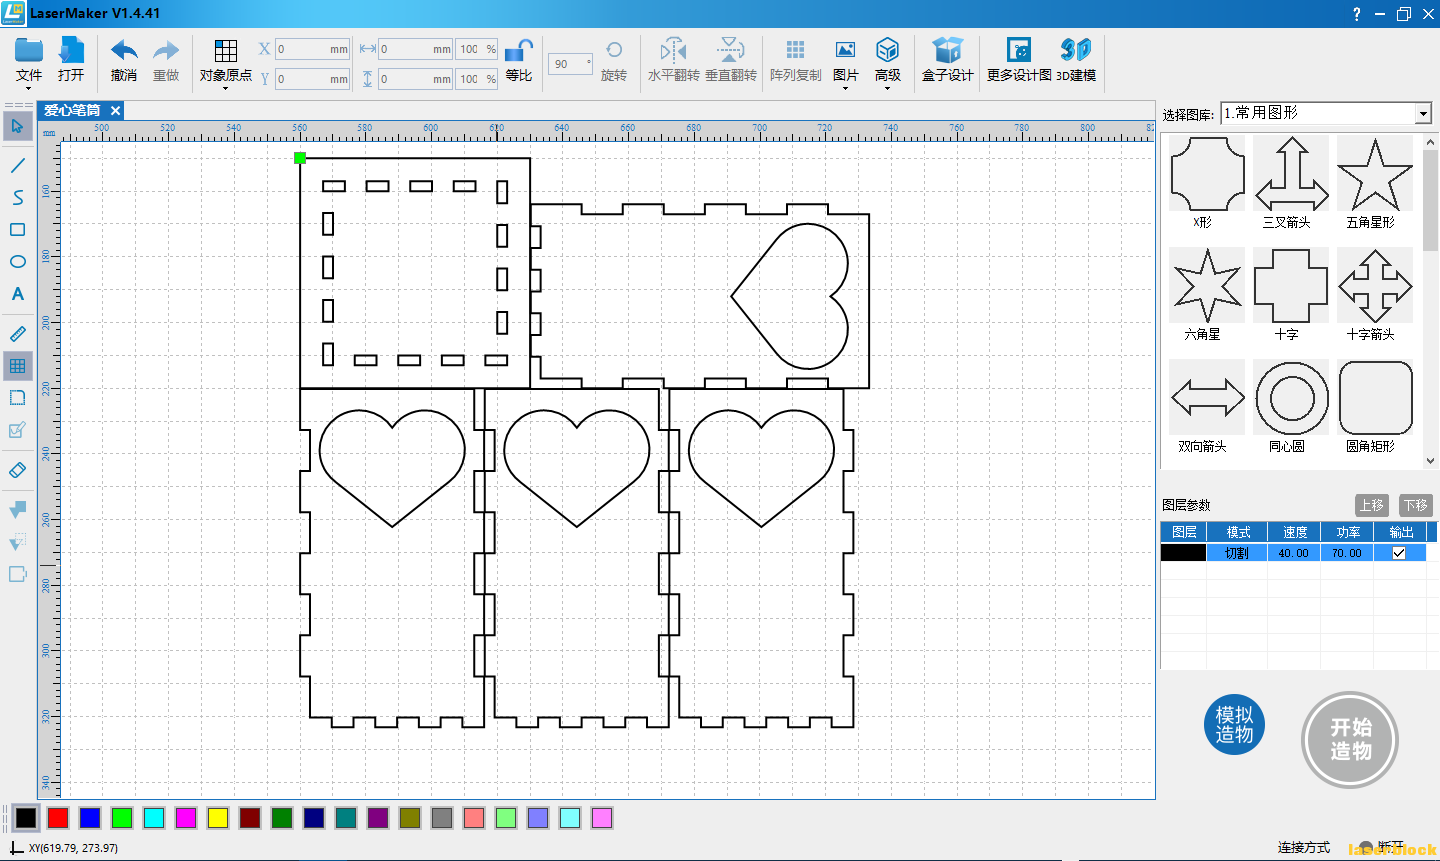Toggle the grid display tool
The width and height of the screenshot is (1440, 861).
(x=18, y=366)
